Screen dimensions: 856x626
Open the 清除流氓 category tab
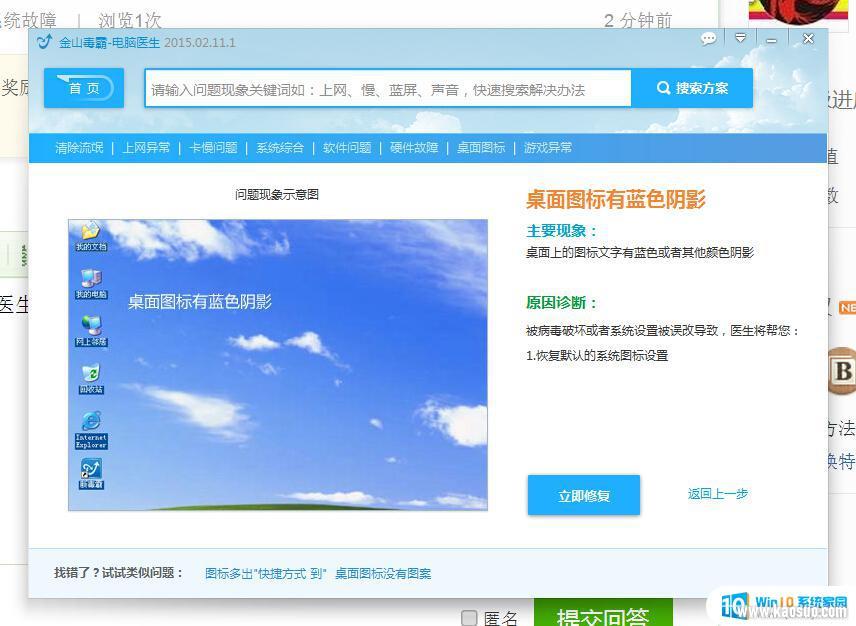point(79,147)
